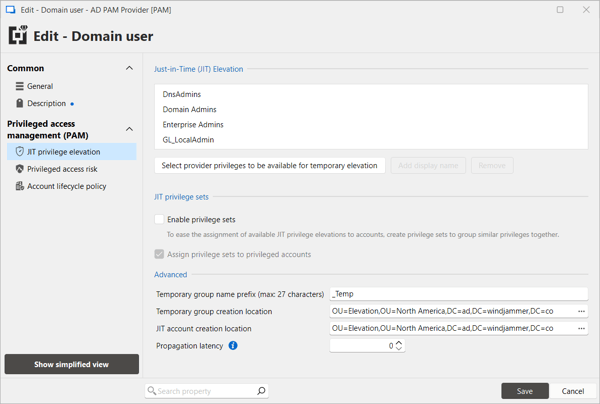Maximize the Edit Domain user window
The image size is (600, 404).
point(560,10)
